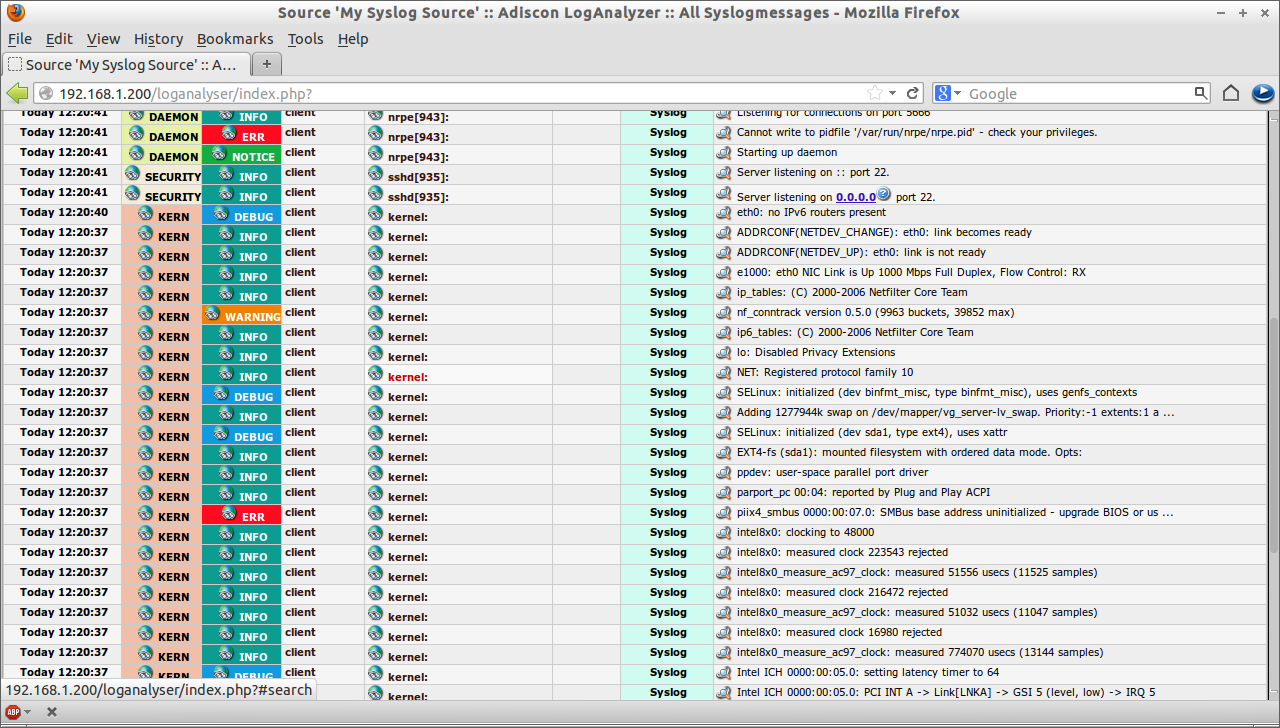Image resolution: width=1280 pixels, height=728 pixels.
Task: Close the add-on bar with the X
Action: (52, 712)
